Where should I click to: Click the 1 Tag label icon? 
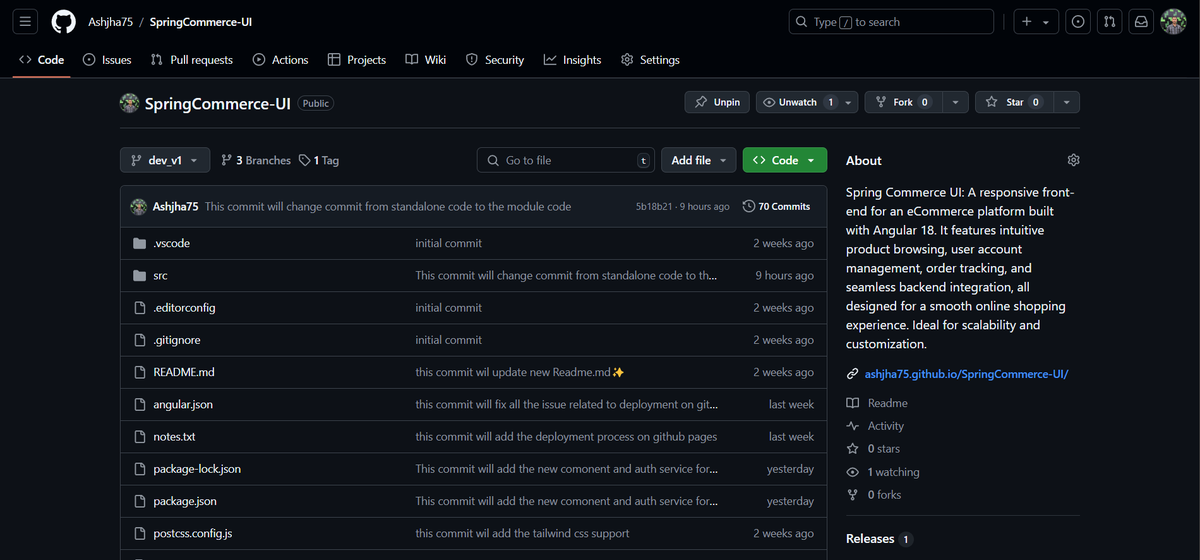point(304,160)
